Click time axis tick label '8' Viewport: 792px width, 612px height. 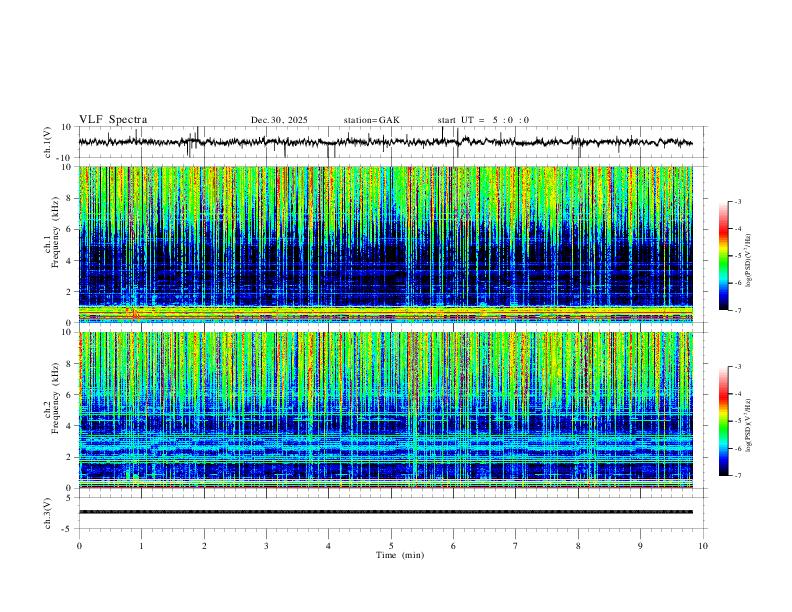[x=578, y=546]
